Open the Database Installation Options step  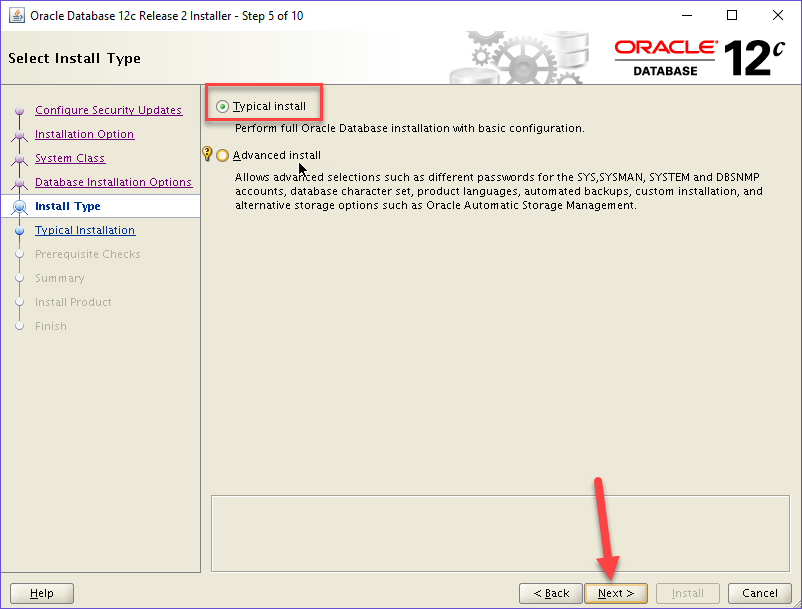click(x=113, y=182)
